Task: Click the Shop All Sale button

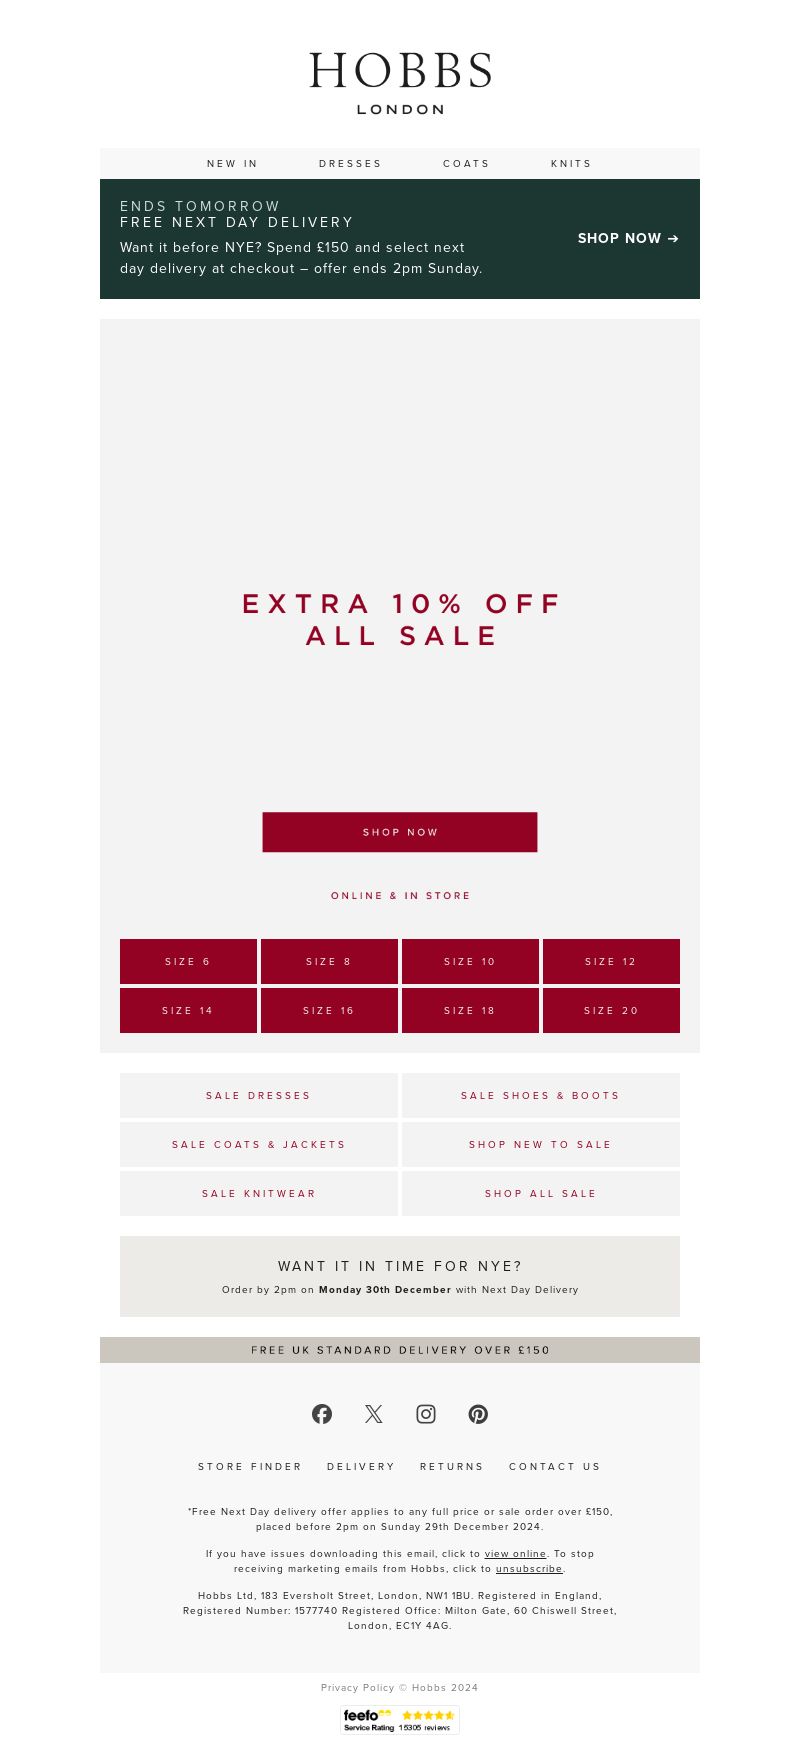Action: point(541,1193)
